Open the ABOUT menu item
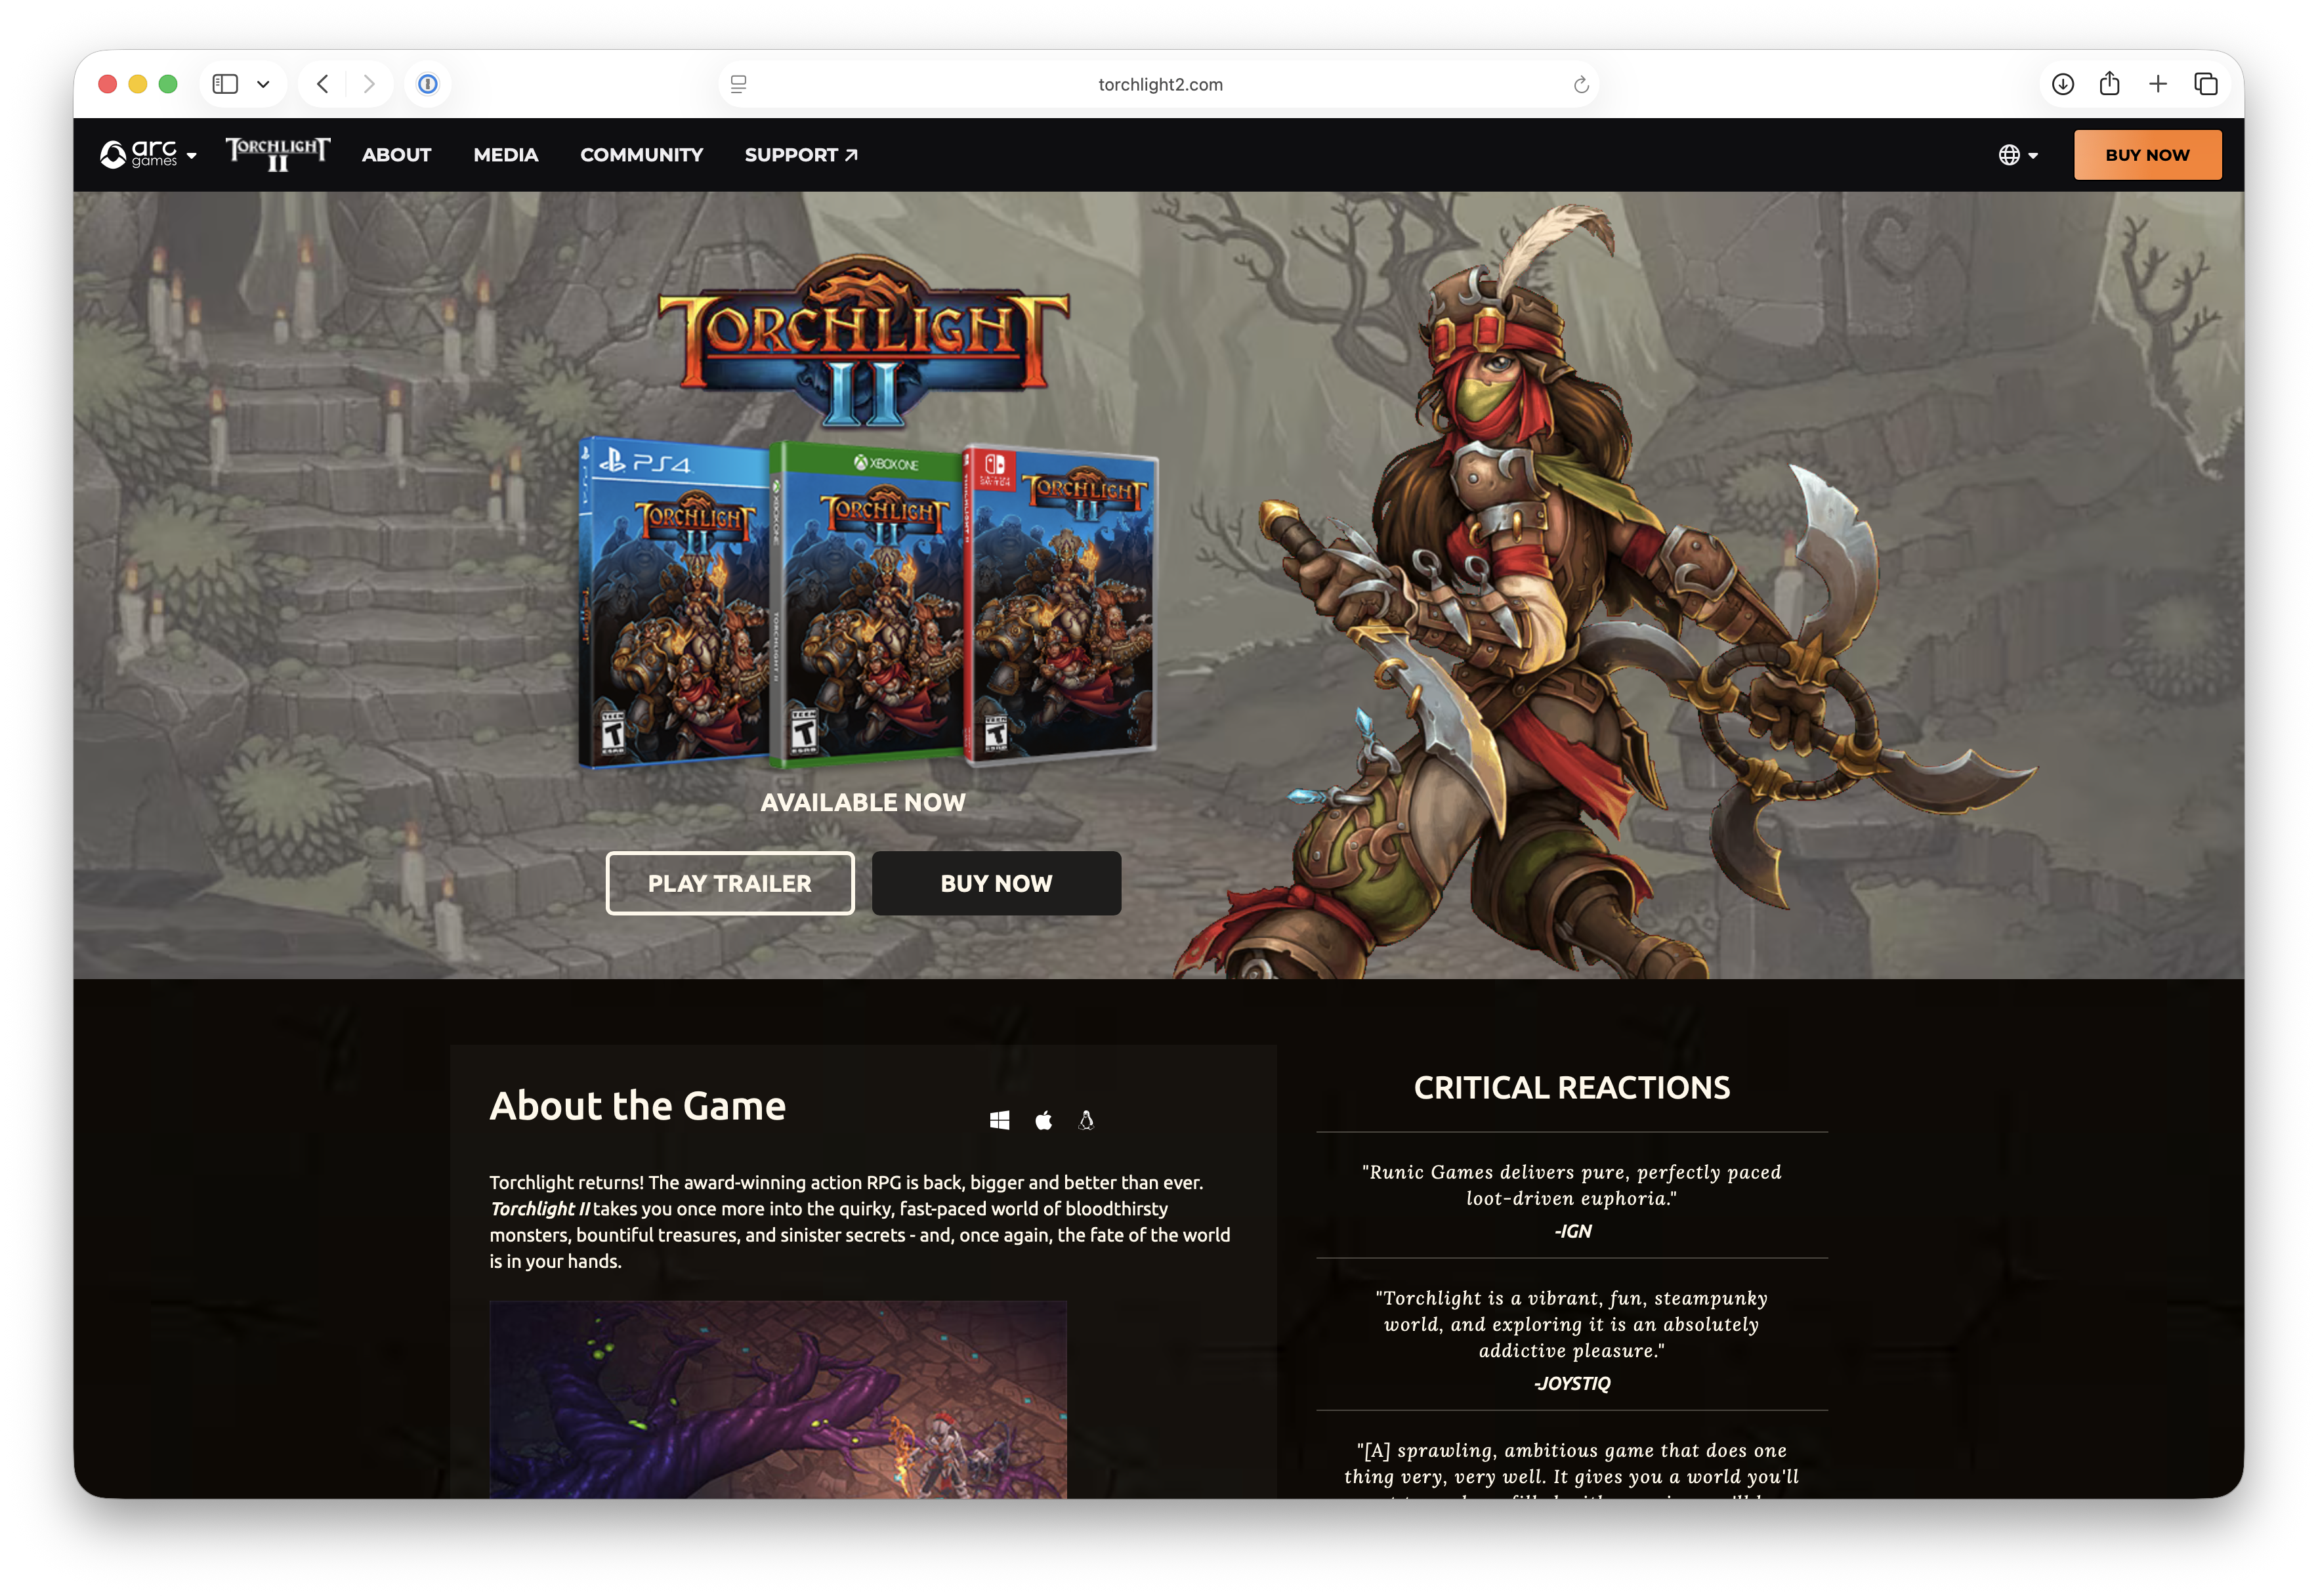The height and width of the screenshot is (1596, 2318). click(x=396, y=155)
